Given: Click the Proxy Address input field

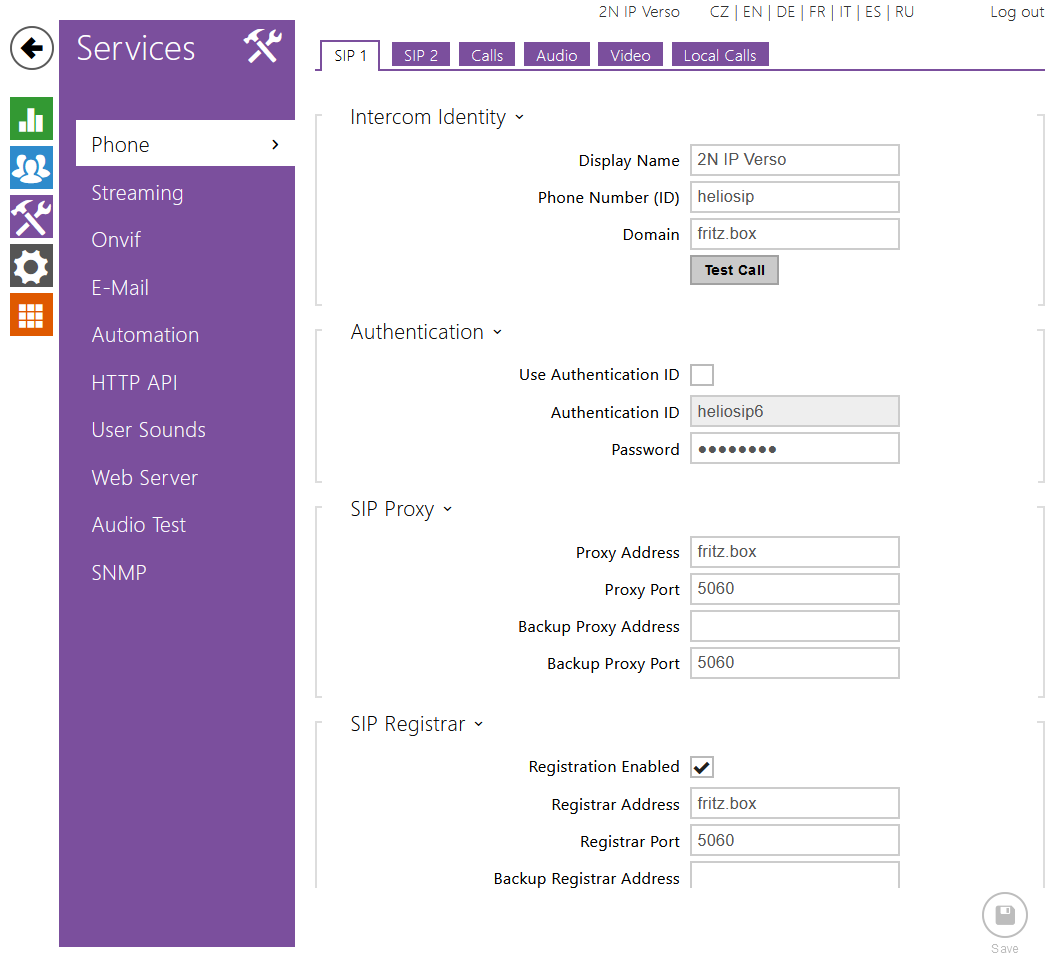Looking at the screenshot, I should [794, 552].
